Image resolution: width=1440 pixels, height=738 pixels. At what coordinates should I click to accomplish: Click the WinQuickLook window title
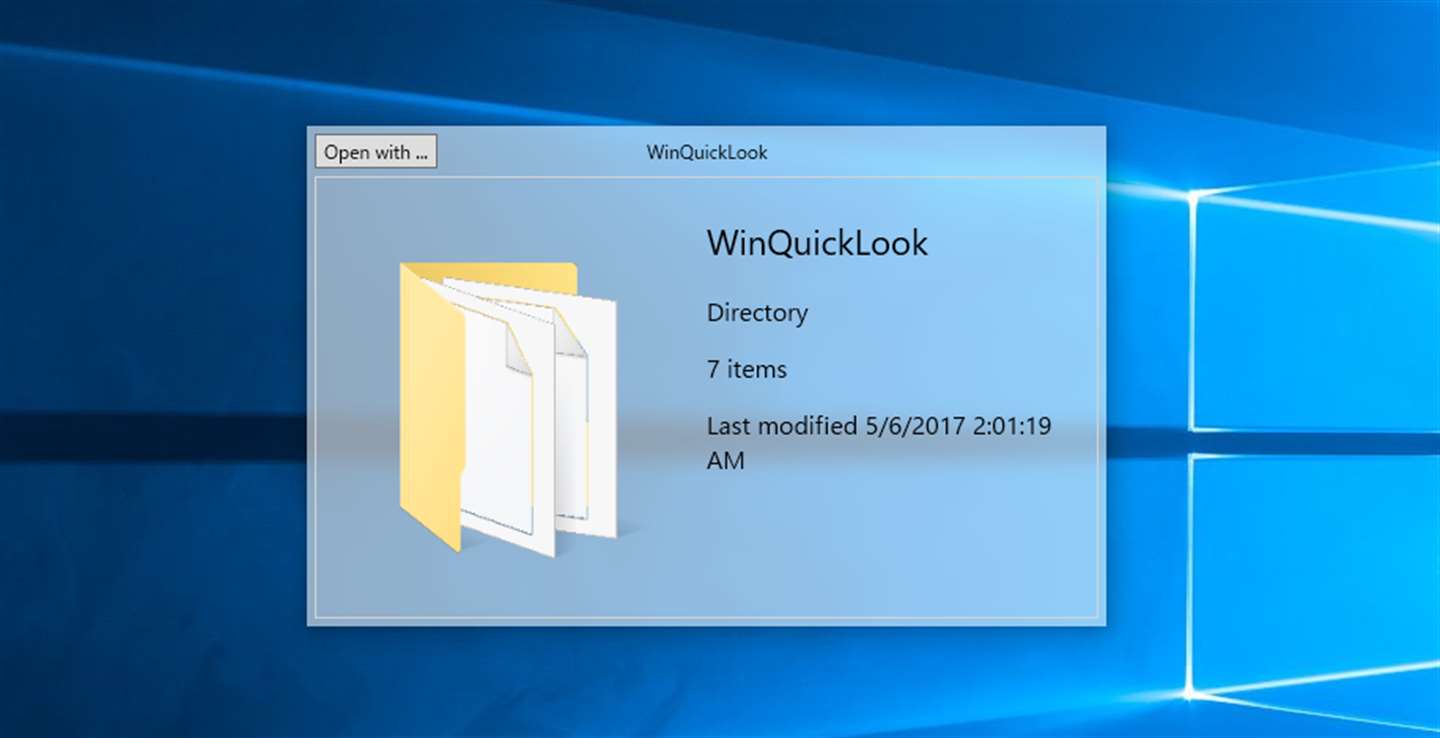coord(707,153)
